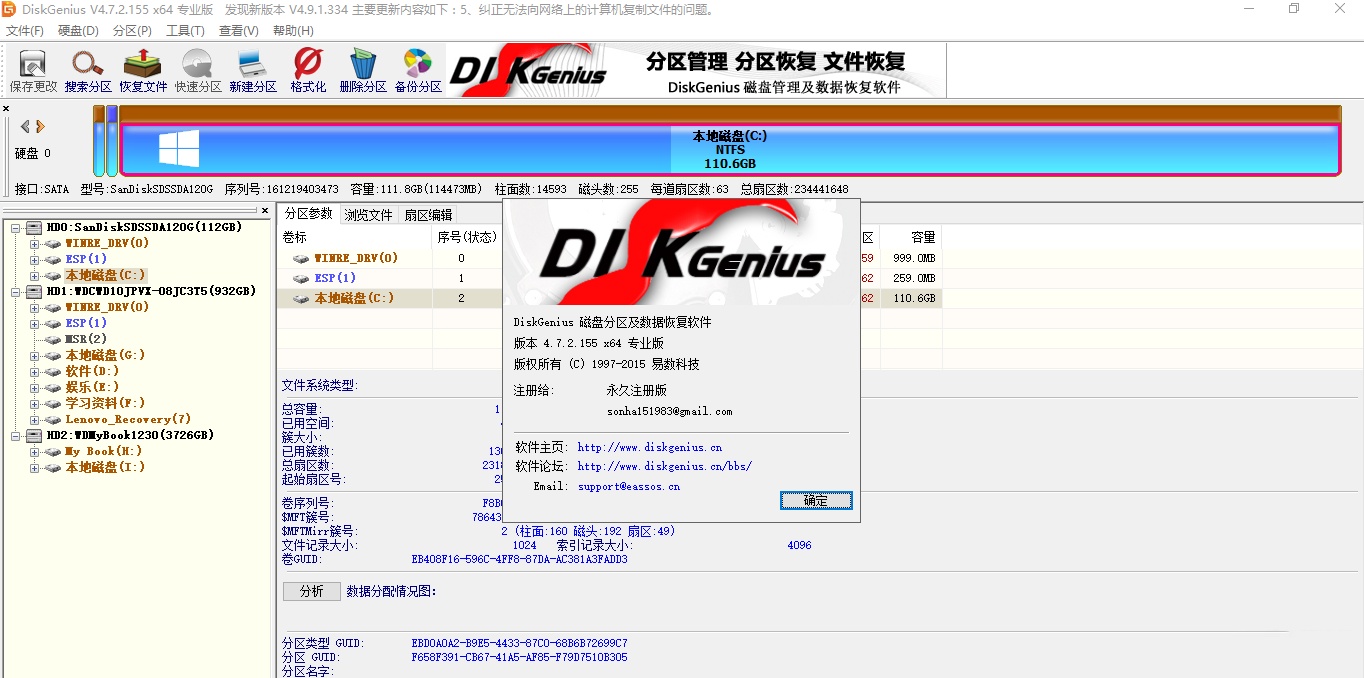The image size is (1364, 678).
Task: Expand 本地磁盘(C:) under HD0 in tree
Action: click(x=35, y=275)
